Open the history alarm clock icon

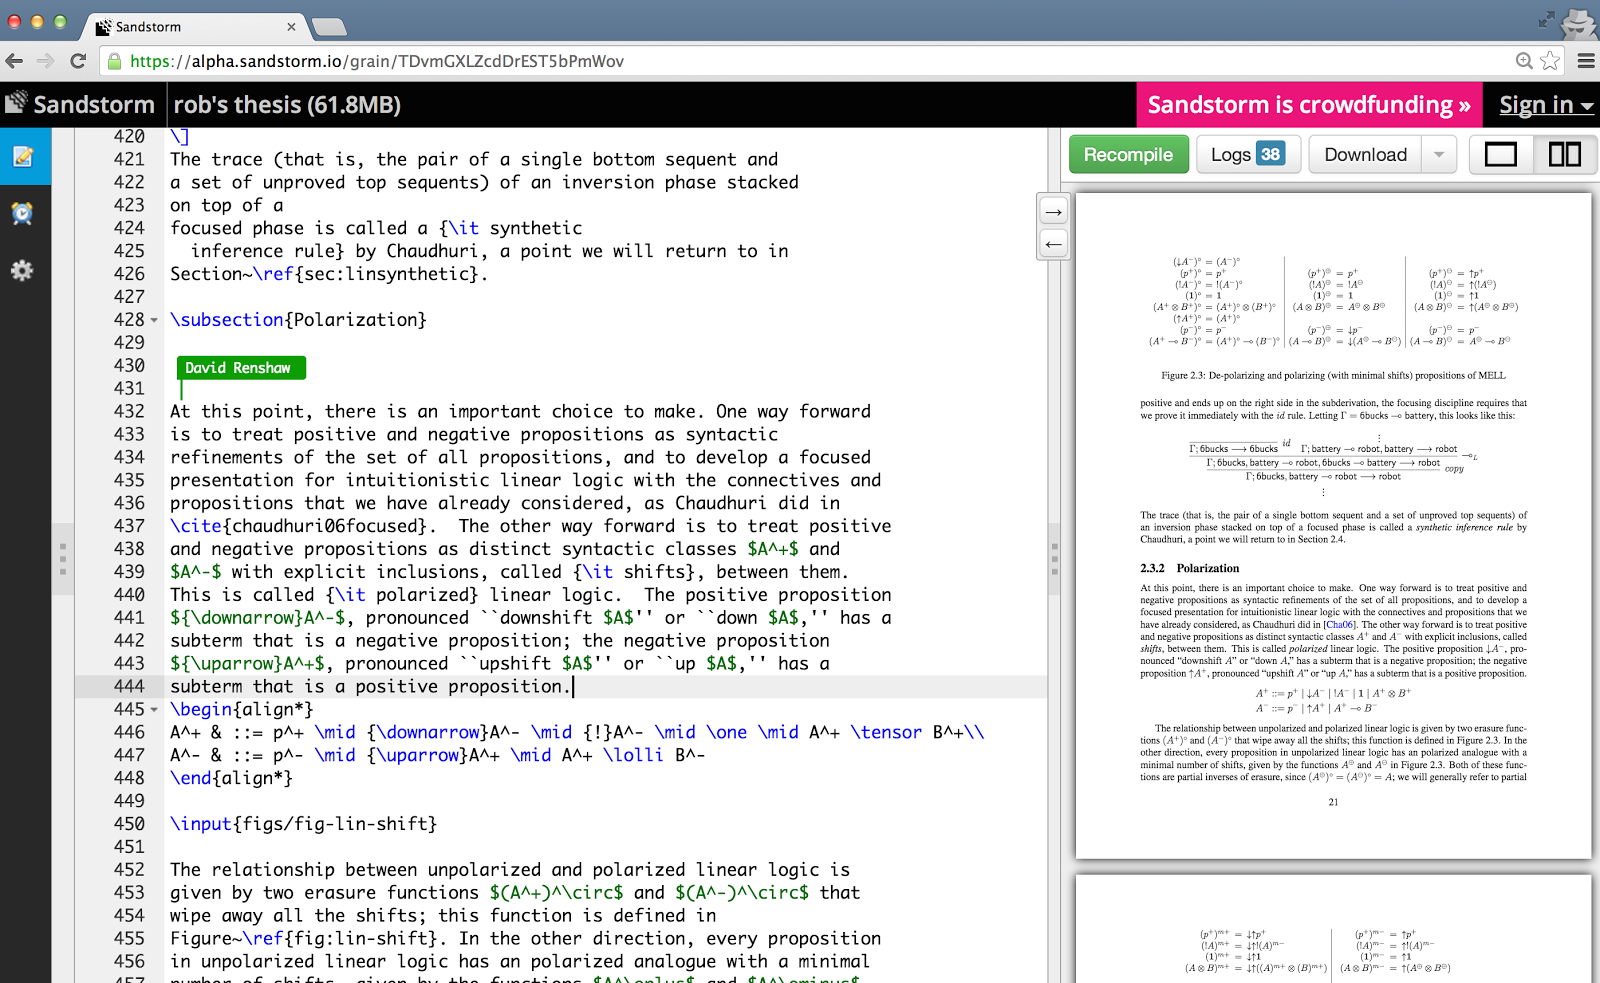click(22, 213)
